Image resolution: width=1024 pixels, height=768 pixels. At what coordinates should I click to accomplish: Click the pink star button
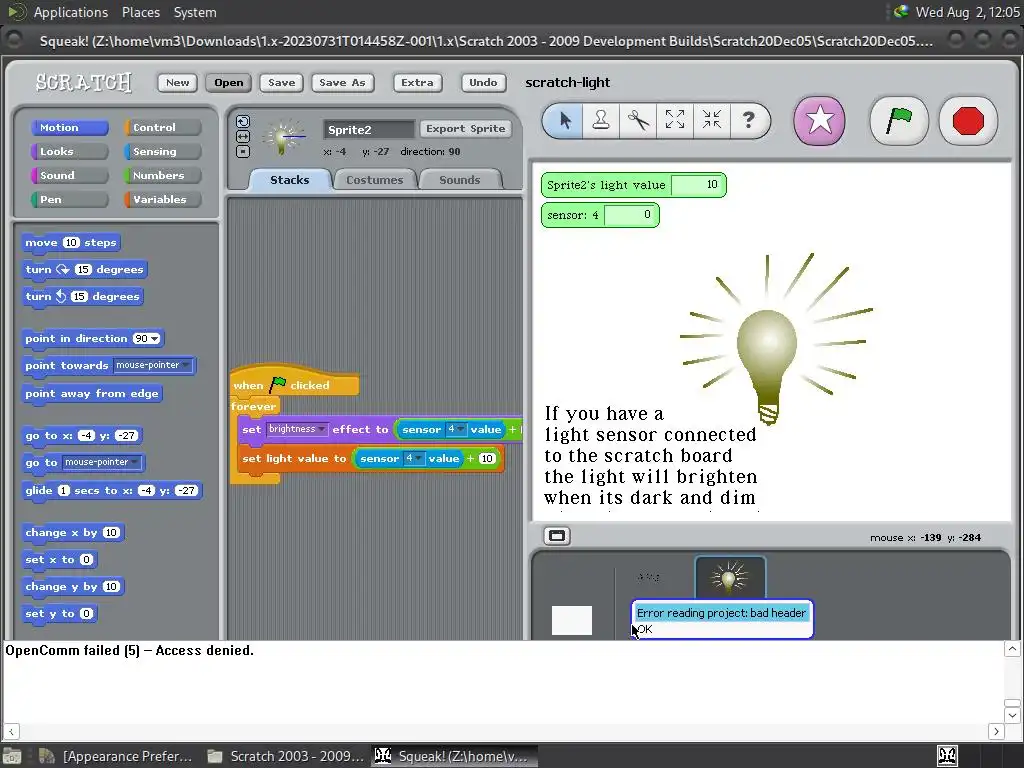tap(819, 121)
